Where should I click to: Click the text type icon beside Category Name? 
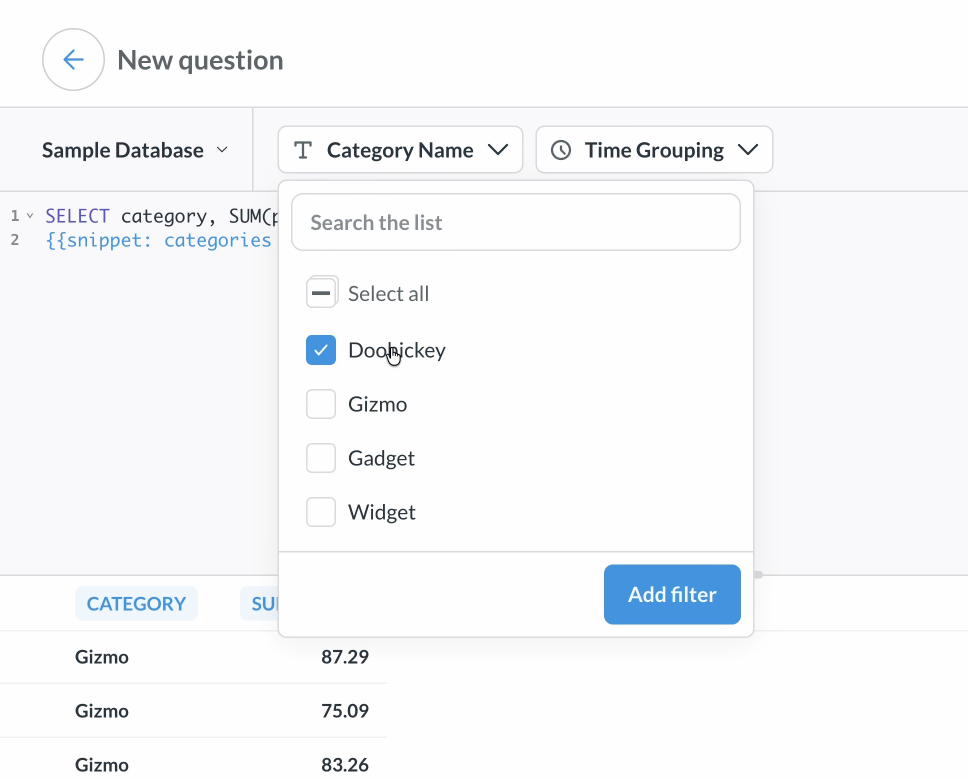coord(303,150)
